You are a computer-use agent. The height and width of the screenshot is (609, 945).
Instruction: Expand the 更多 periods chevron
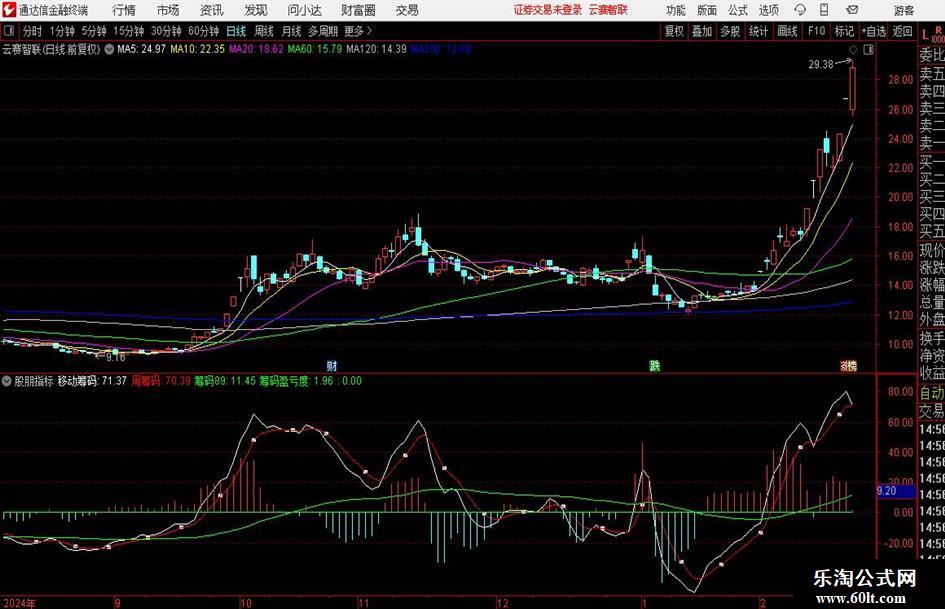pos(369,31)
